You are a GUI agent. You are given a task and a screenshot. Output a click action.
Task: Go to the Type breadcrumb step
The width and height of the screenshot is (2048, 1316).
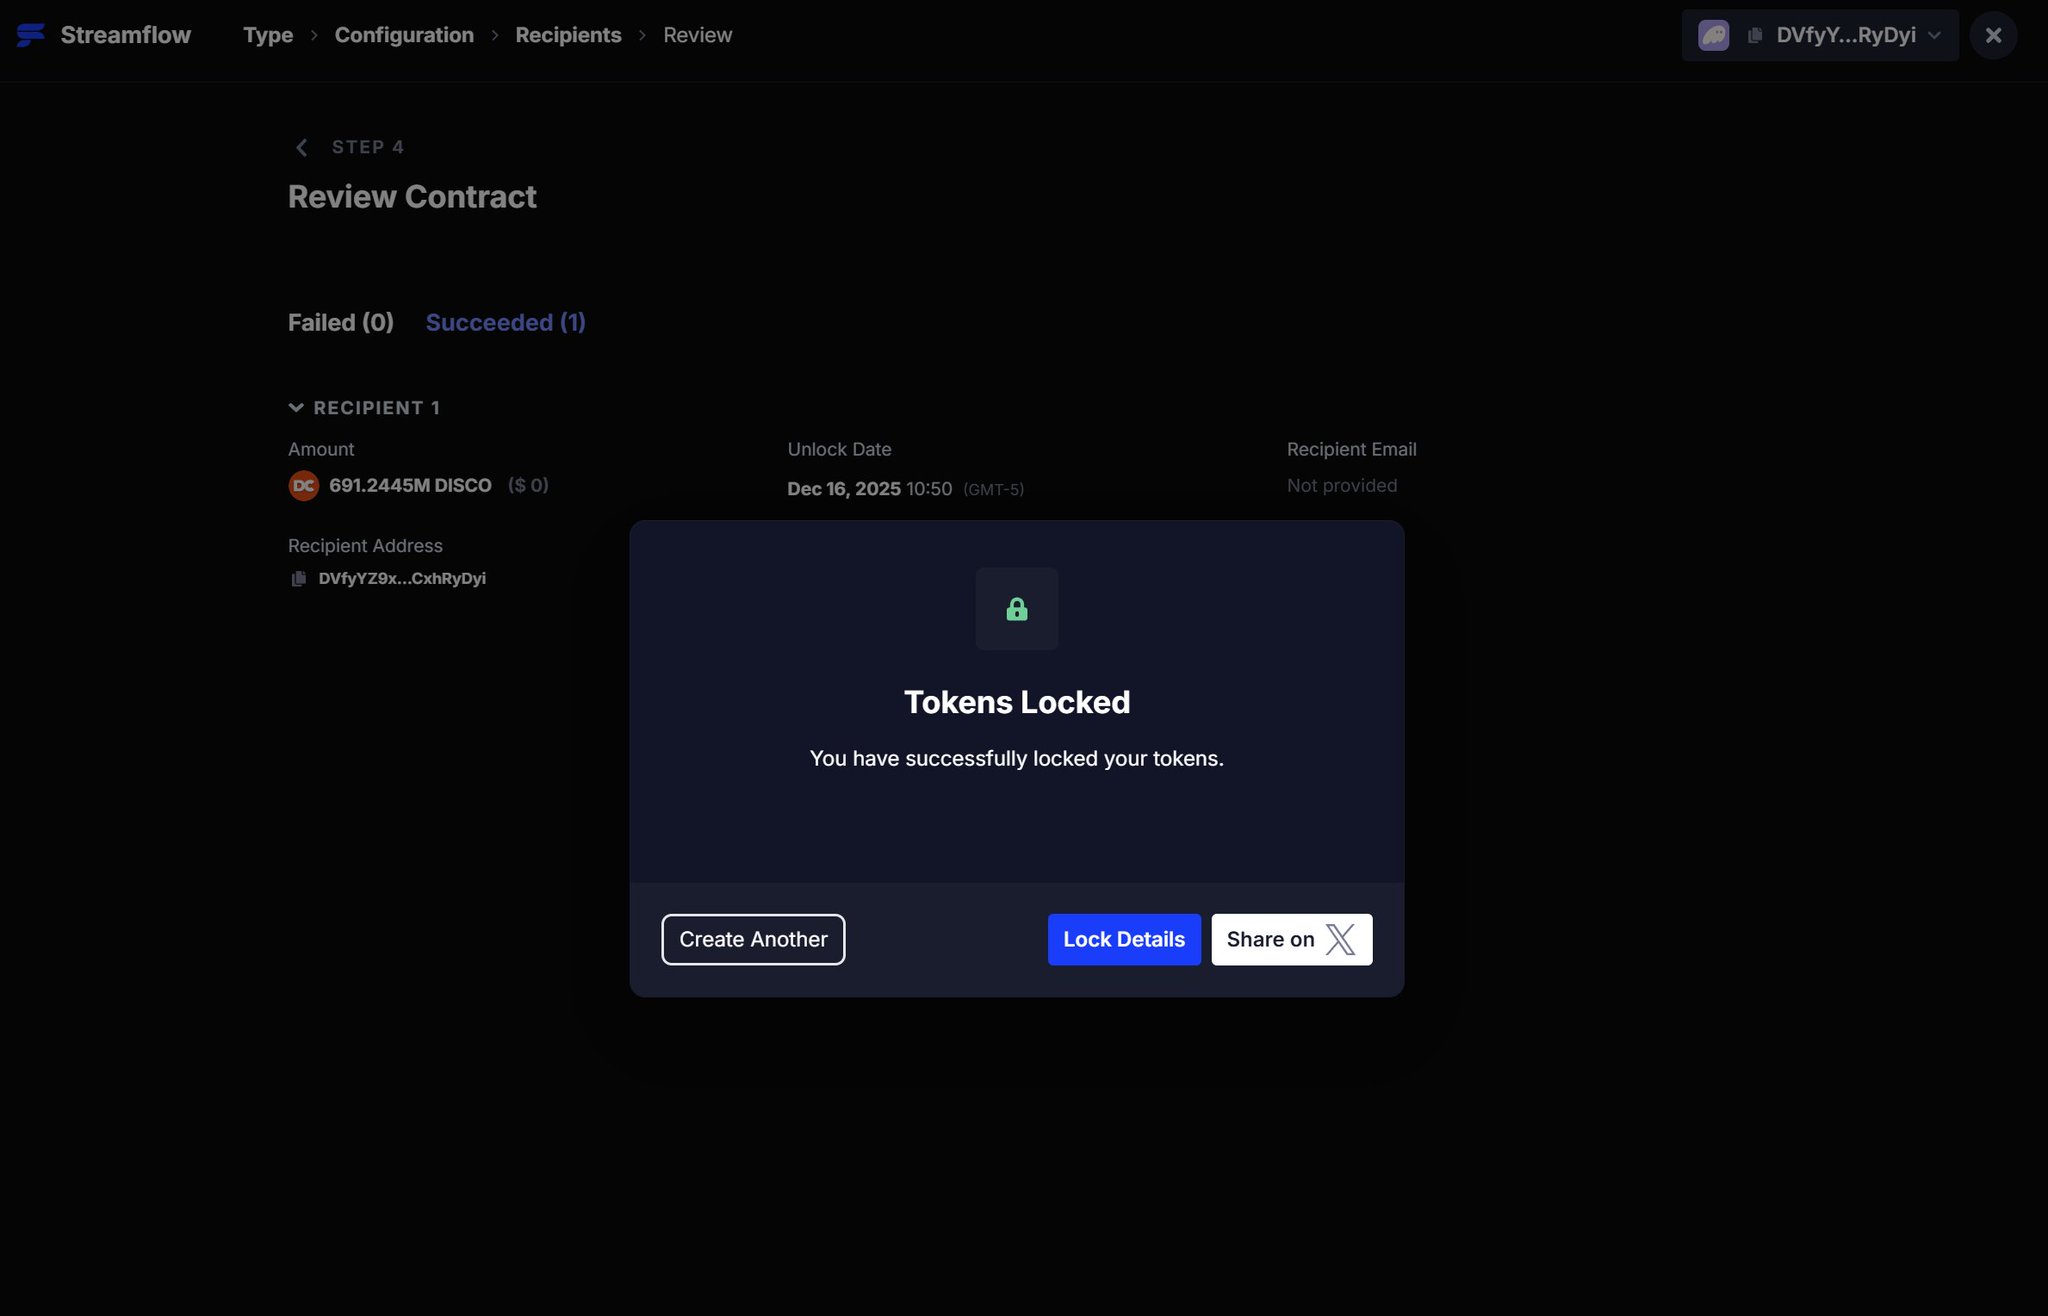click(268, 35)
